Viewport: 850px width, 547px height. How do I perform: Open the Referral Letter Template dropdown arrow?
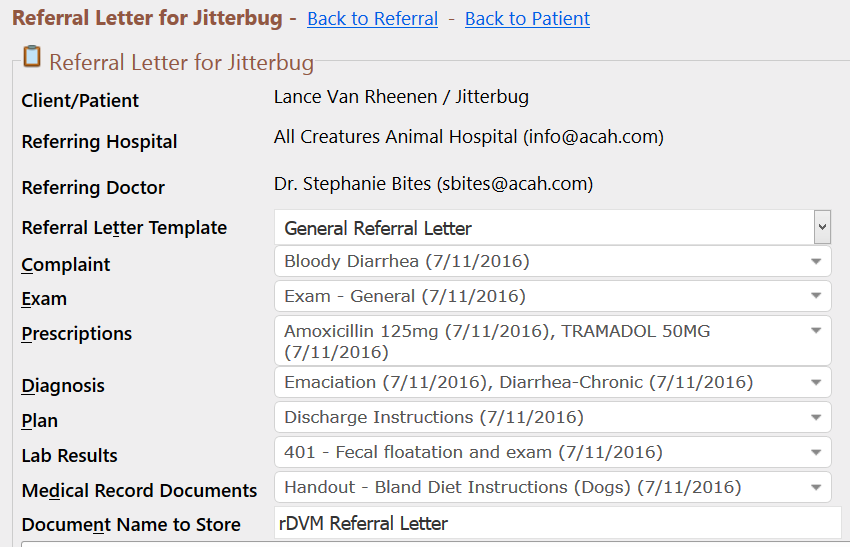coord(822,227)
